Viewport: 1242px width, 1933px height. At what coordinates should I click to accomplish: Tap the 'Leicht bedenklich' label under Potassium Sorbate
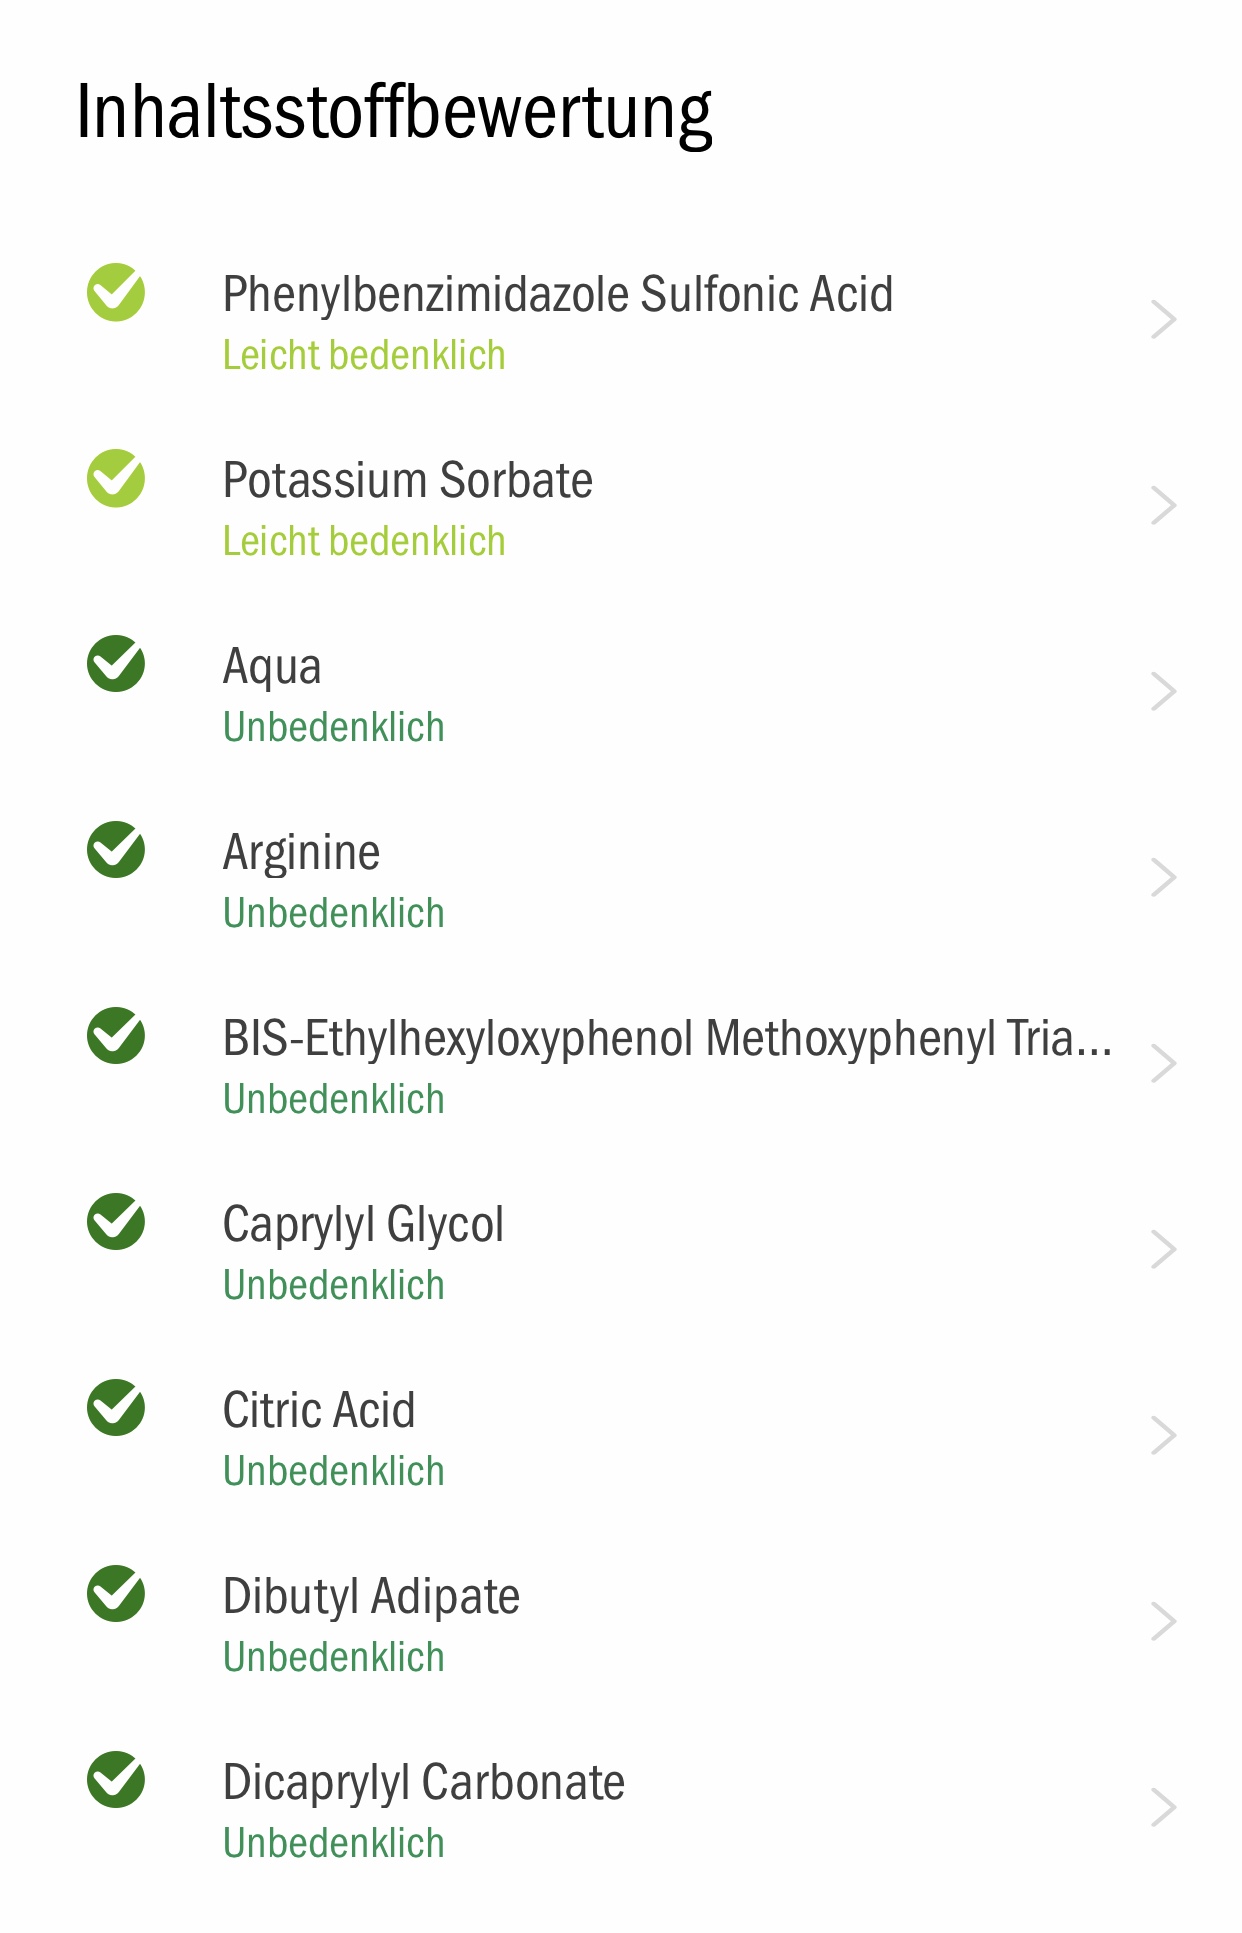click(364, 541)
